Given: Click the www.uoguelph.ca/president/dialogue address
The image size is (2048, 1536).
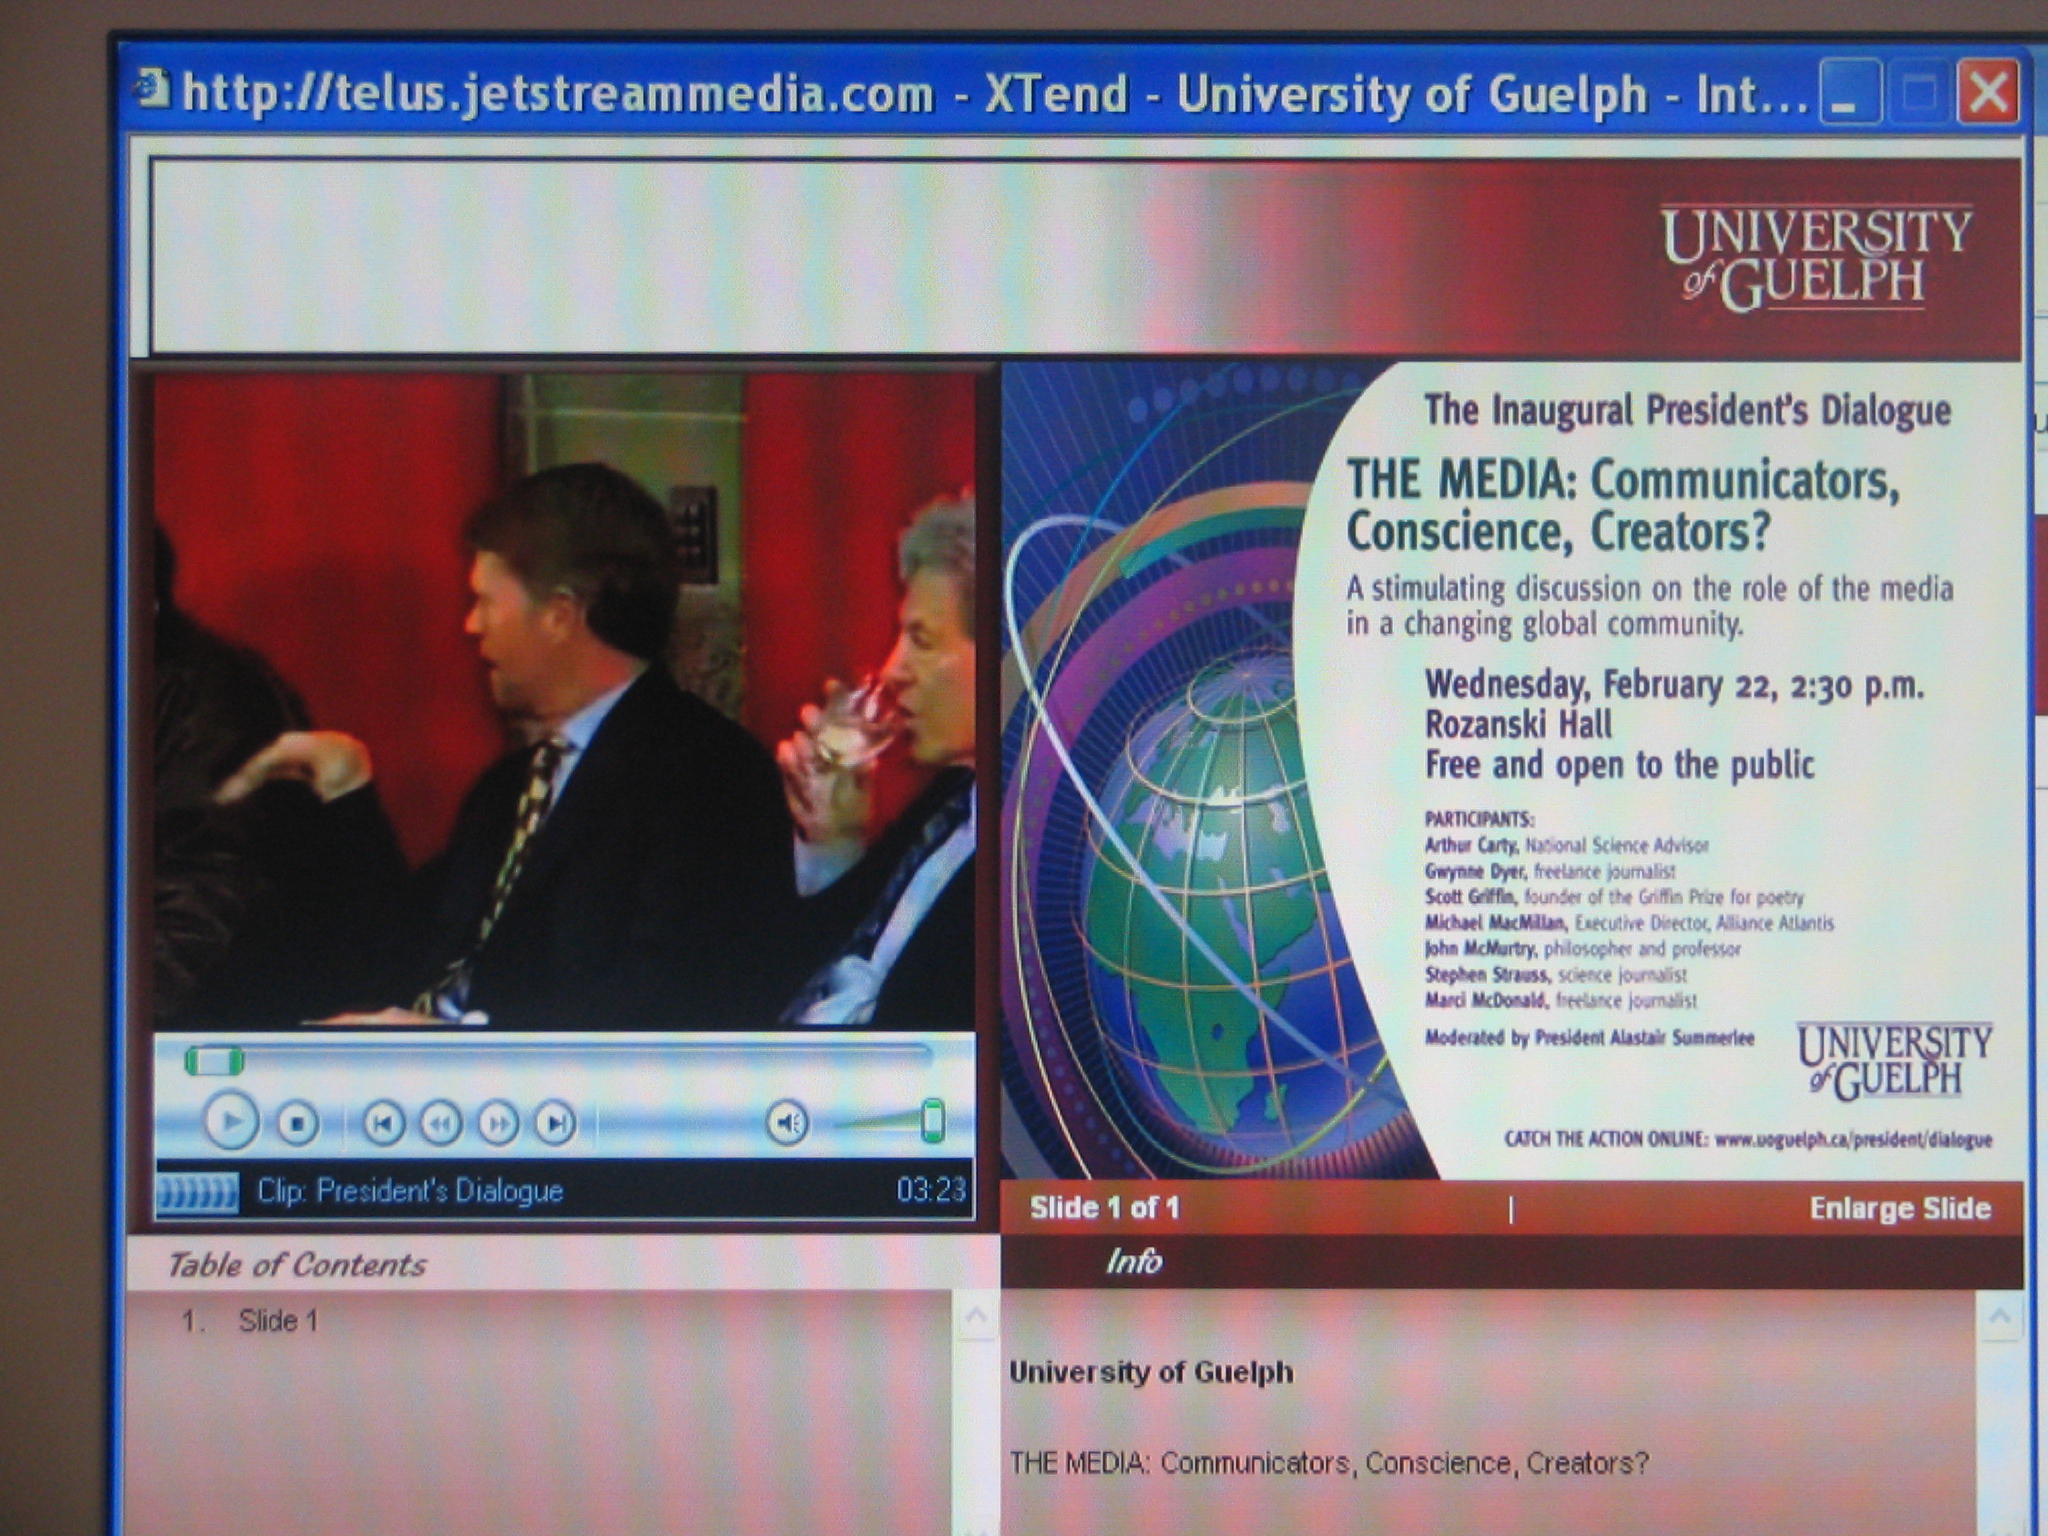Looking at the screenshot, I should click(x=1853, y=1139).
